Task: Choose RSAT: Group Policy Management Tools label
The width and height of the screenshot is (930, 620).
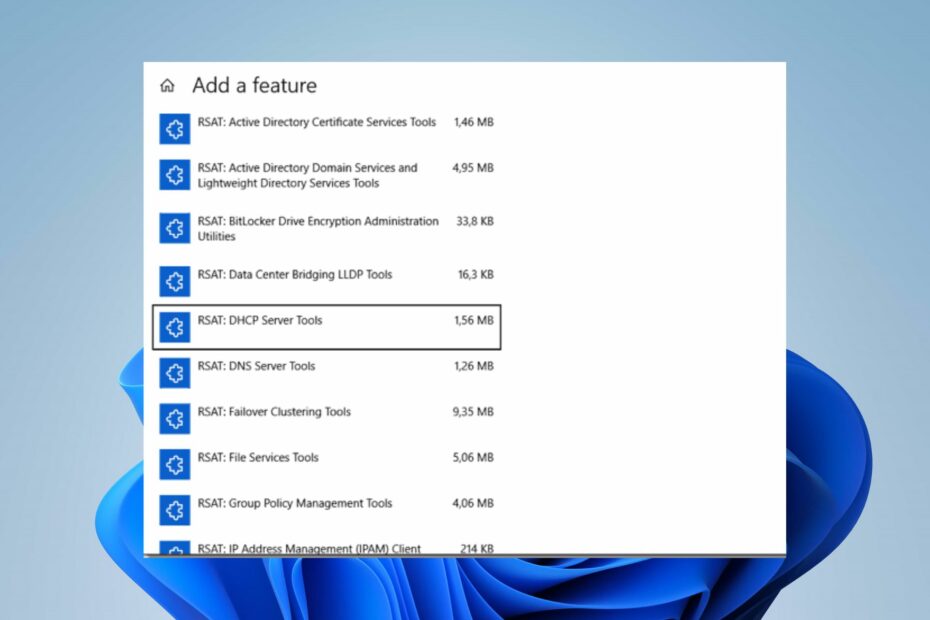Action: (295, 503)
